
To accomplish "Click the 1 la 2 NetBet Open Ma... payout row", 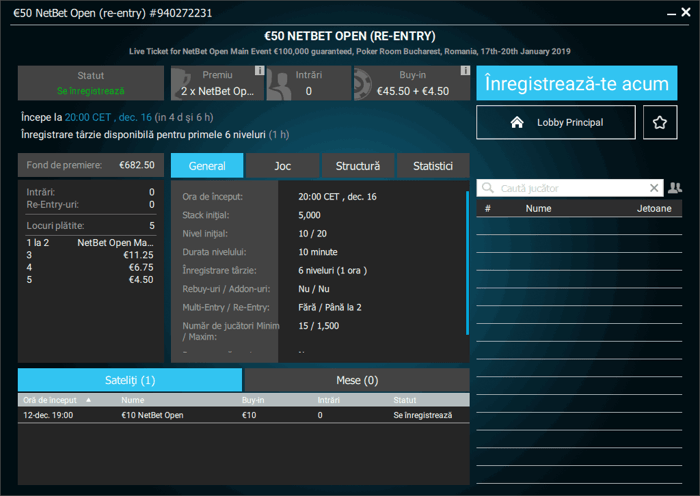I will [x=90, y=243].
